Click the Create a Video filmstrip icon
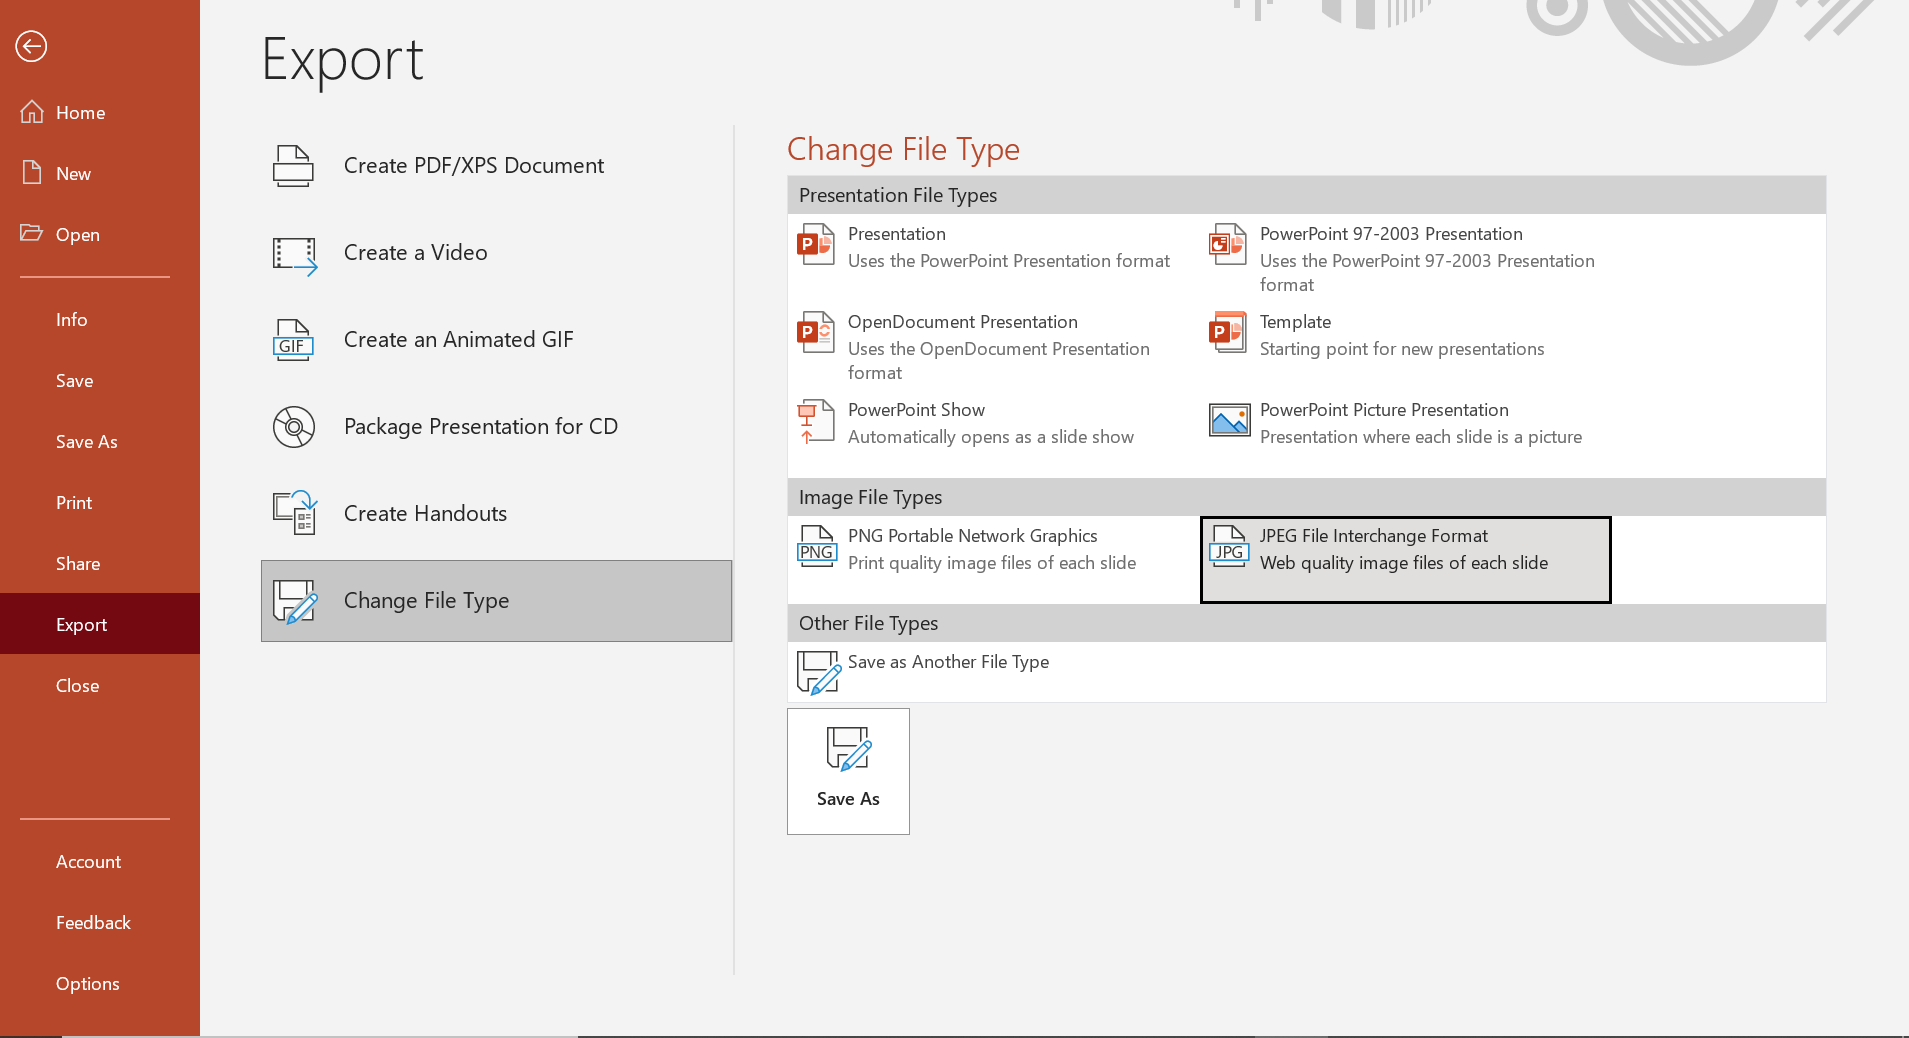This screenshot has width=1909, height=1038. (x=295, y=255)
